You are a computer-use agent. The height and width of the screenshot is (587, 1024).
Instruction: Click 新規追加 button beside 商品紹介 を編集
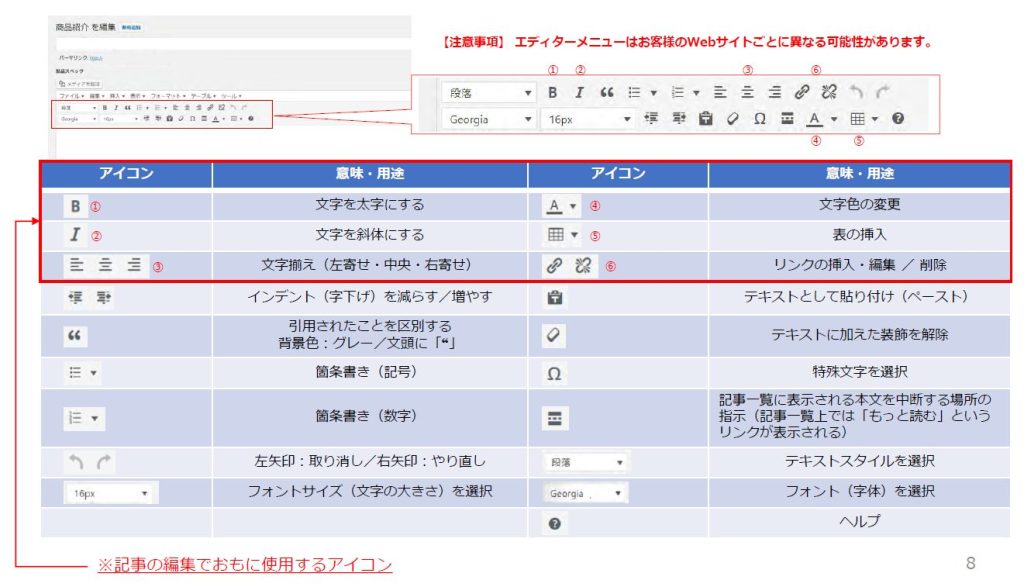[131, 27]
